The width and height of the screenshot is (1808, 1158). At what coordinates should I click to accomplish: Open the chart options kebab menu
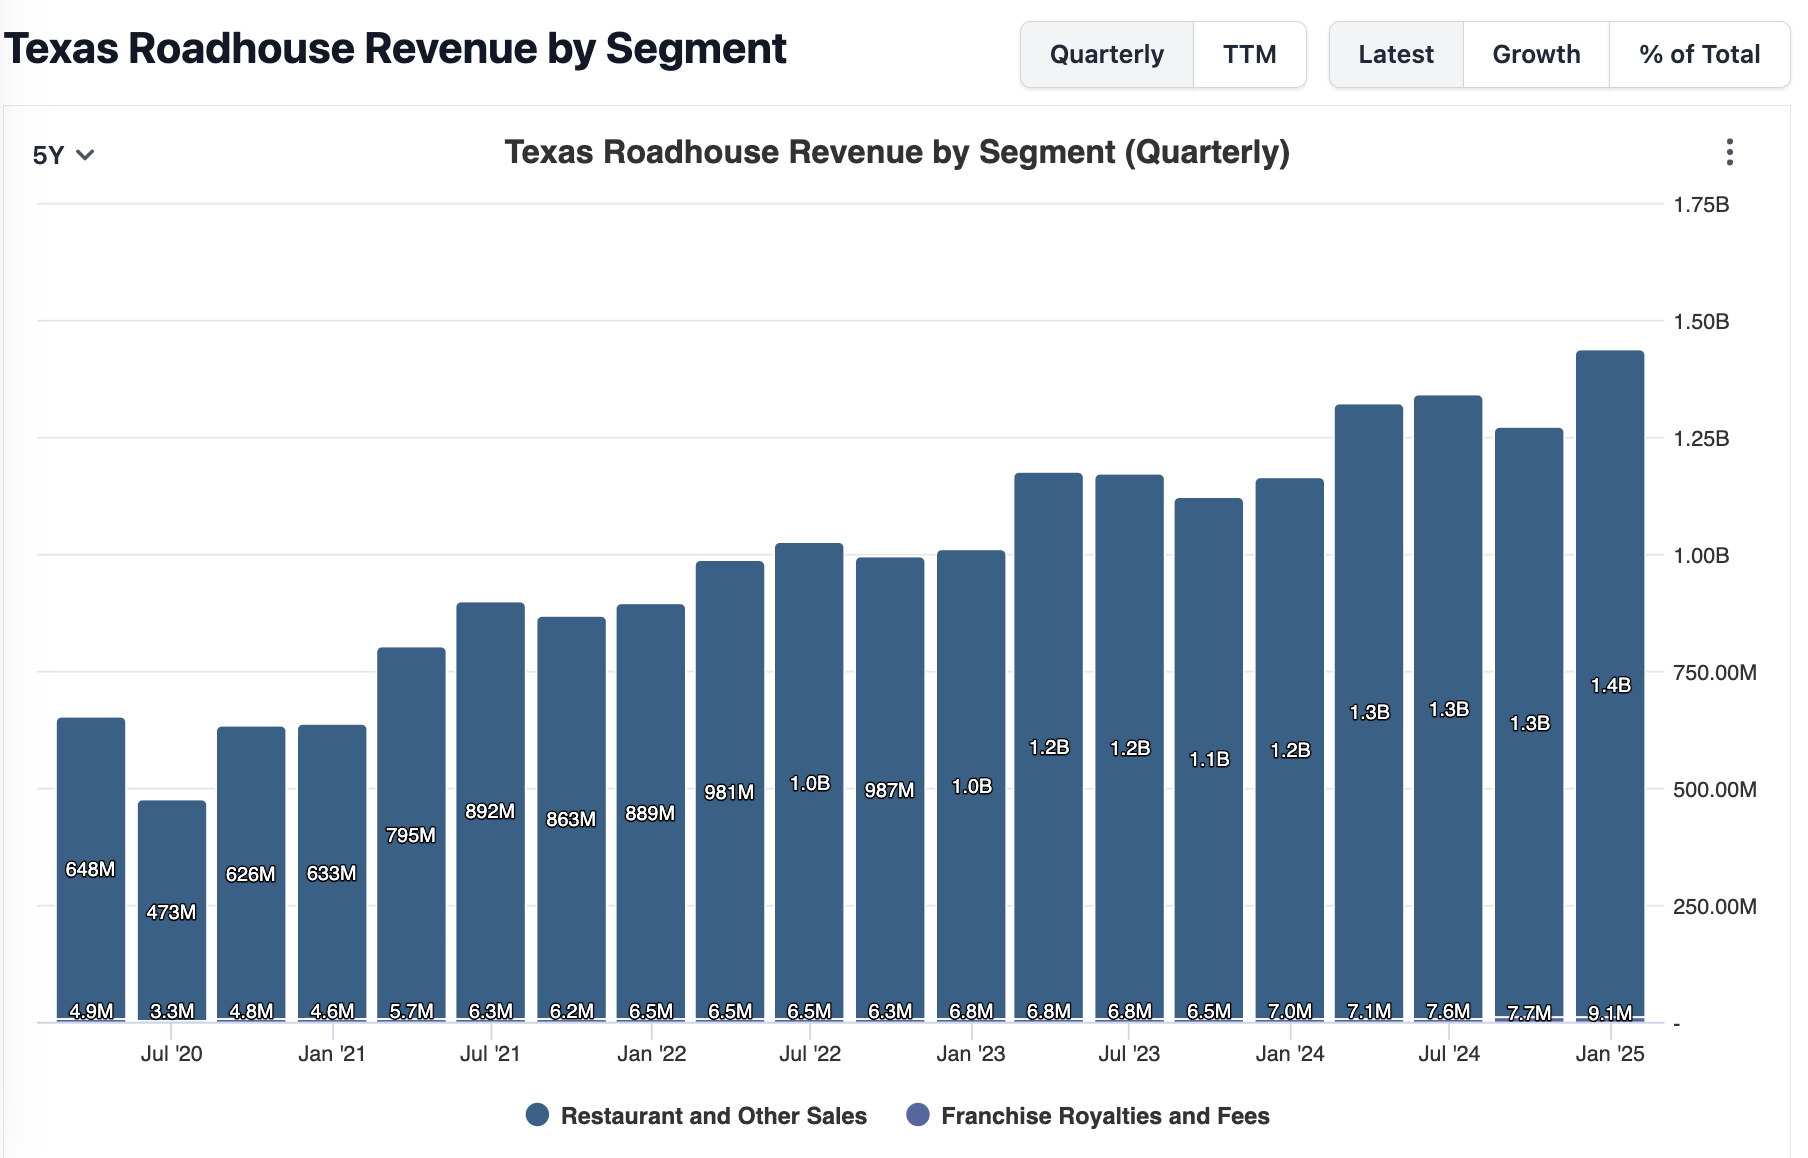pos(1729,152)
